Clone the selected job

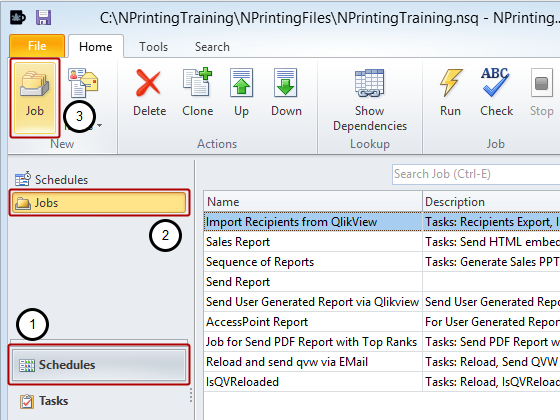click(x=198, y=93)
